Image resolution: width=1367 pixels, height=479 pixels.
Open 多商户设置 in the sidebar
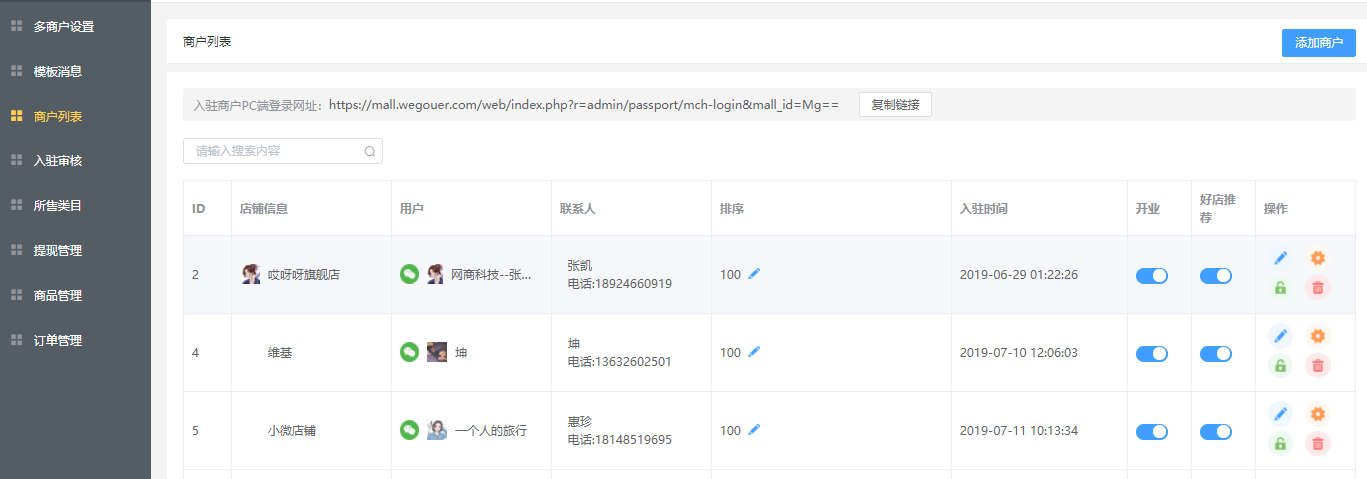tap(63, 27)
